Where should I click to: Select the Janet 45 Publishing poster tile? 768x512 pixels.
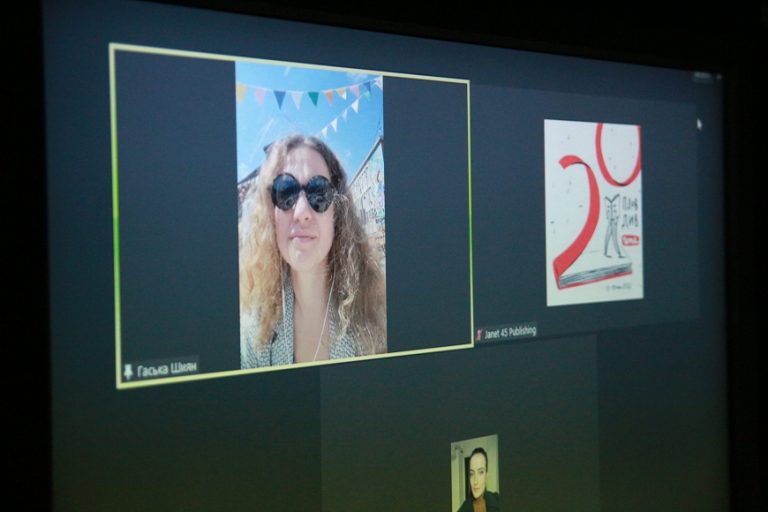pyautogui.click(x=593, y=214)
